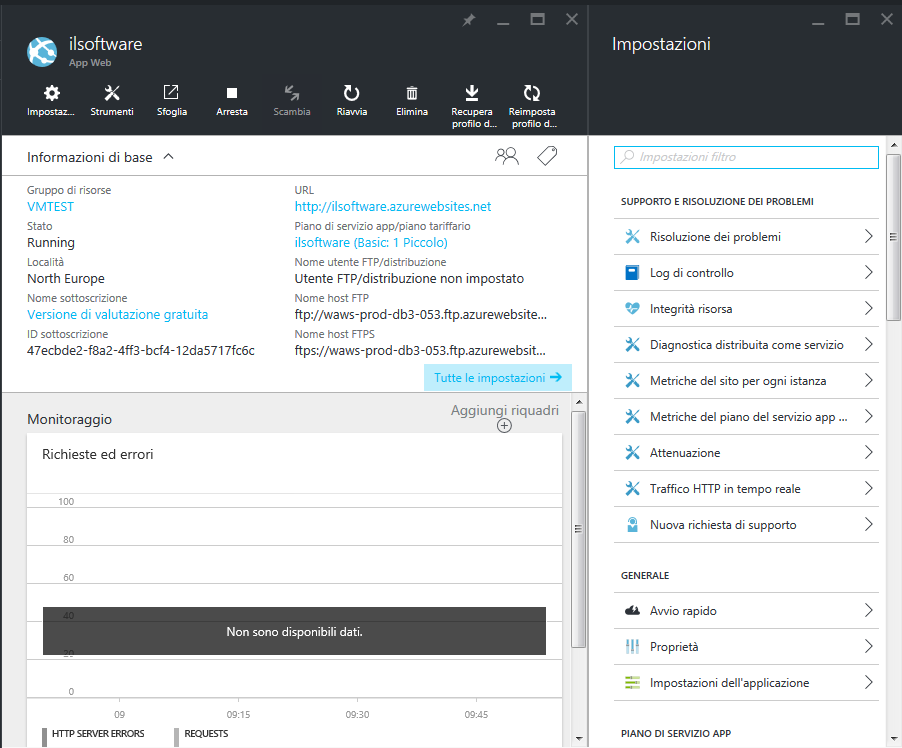The width and height of the screenshot is (902, 748).
Task: Click the subscription ID 47ecbde2-f8a2-4ff3 text
Action: click(141, 350)
